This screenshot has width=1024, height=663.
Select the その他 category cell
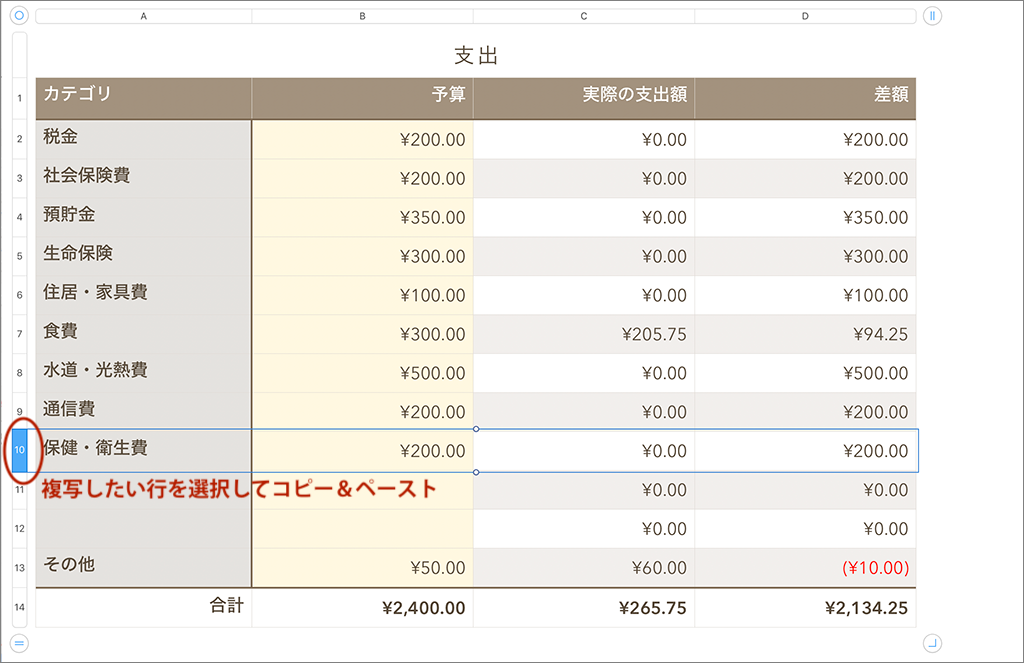tap(144, 568)
